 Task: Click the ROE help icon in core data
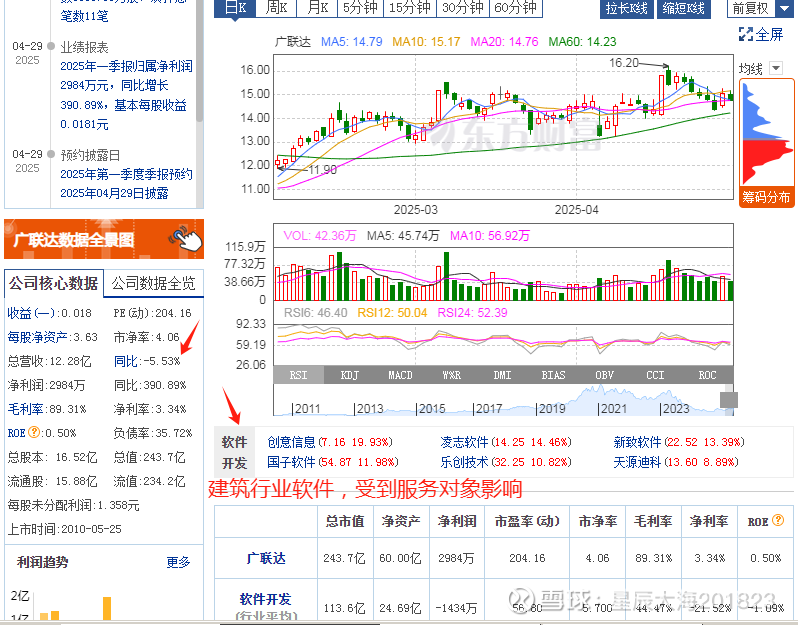(x=34, y=433)
